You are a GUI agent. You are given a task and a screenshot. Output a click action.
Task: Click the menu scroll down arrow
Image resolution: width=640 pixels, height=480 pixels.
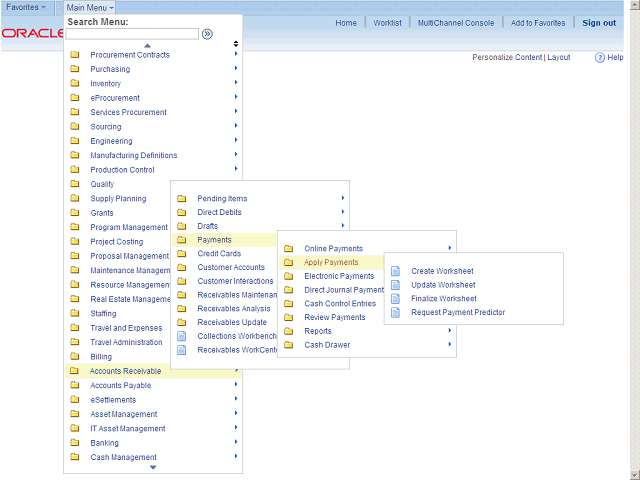[x=153, y=467]
